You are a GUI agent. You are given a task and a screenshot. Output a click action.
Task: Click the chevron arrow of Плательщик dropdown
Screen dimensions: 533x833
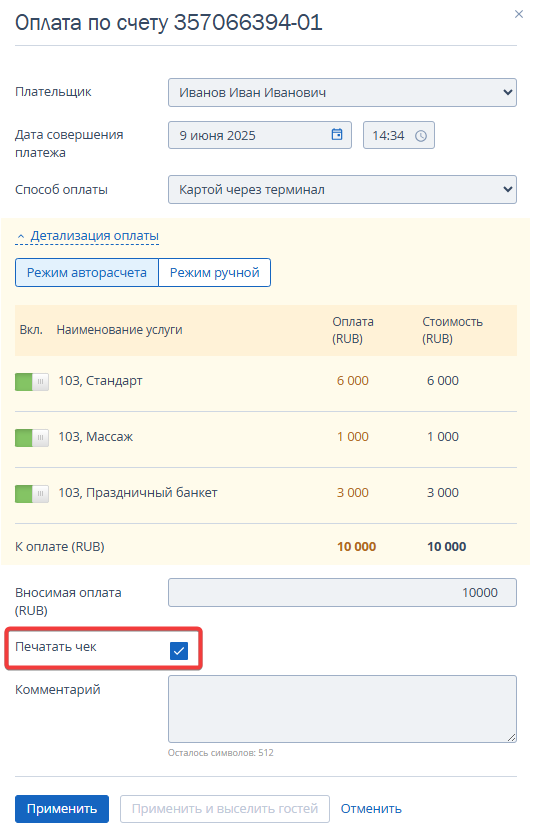click(x=507, y=92)
